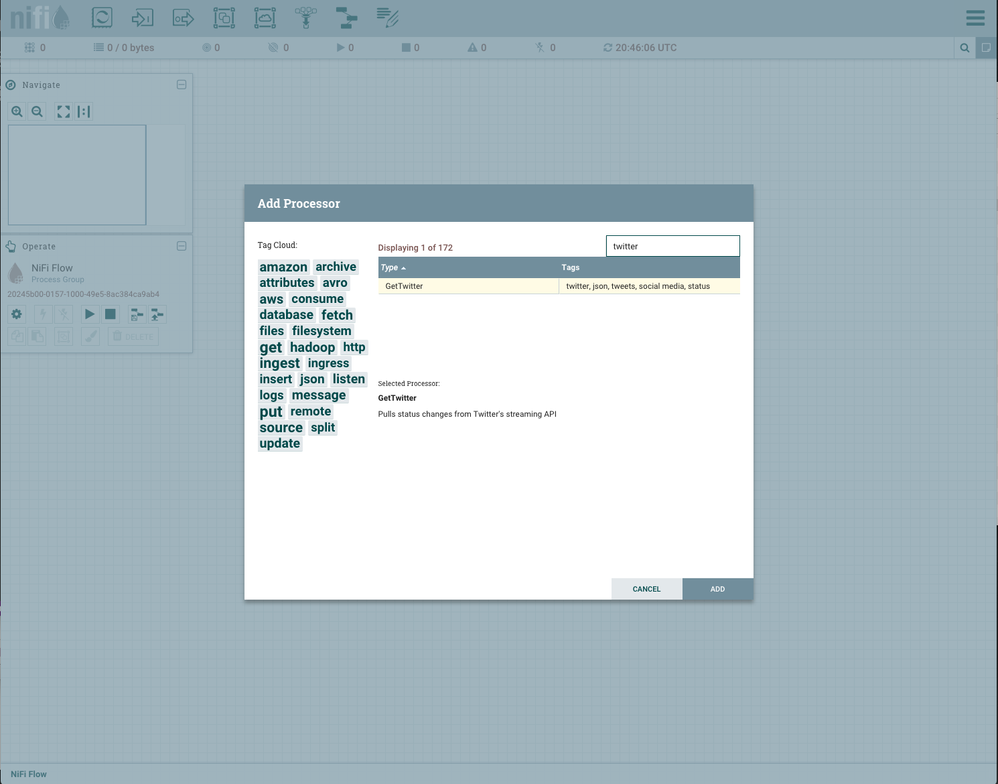Image resolution: width=998 pixels, height=784 pixels.
Task: Sort by the Type column header
Action: coord(468,267)
